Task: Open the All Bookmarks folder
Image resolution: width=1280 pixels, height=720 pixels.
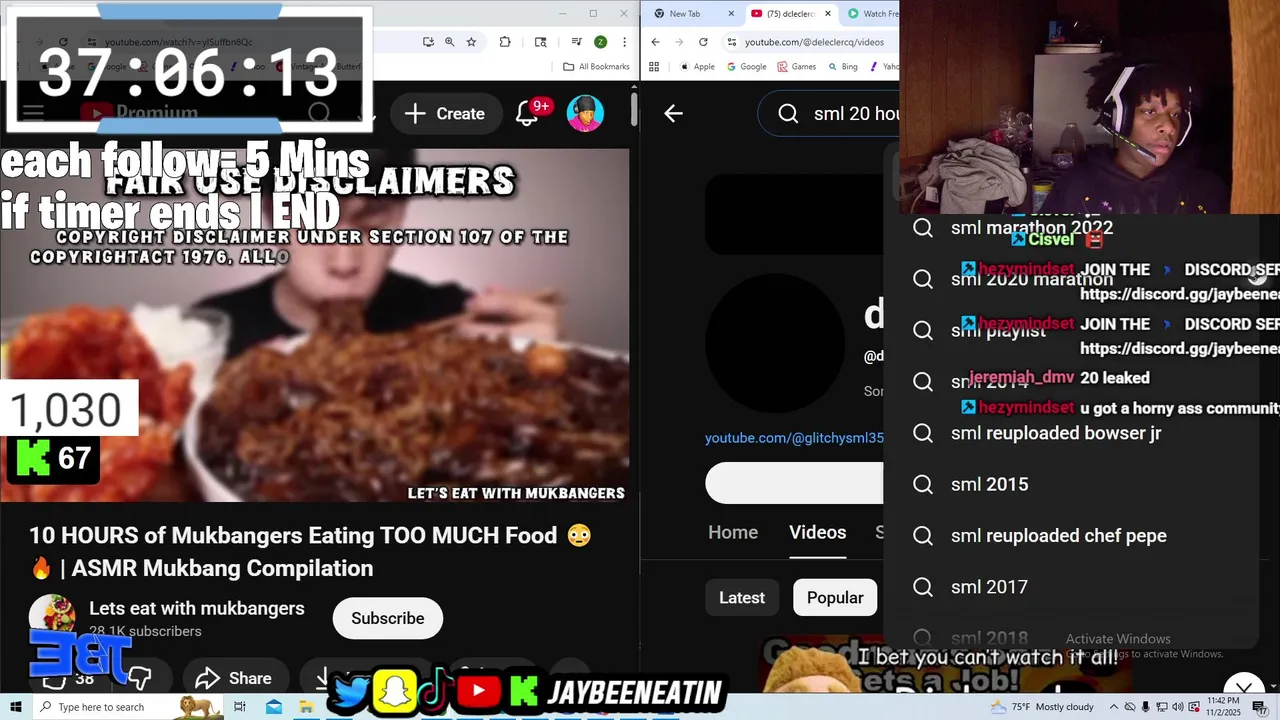Action: pos(596,67)
